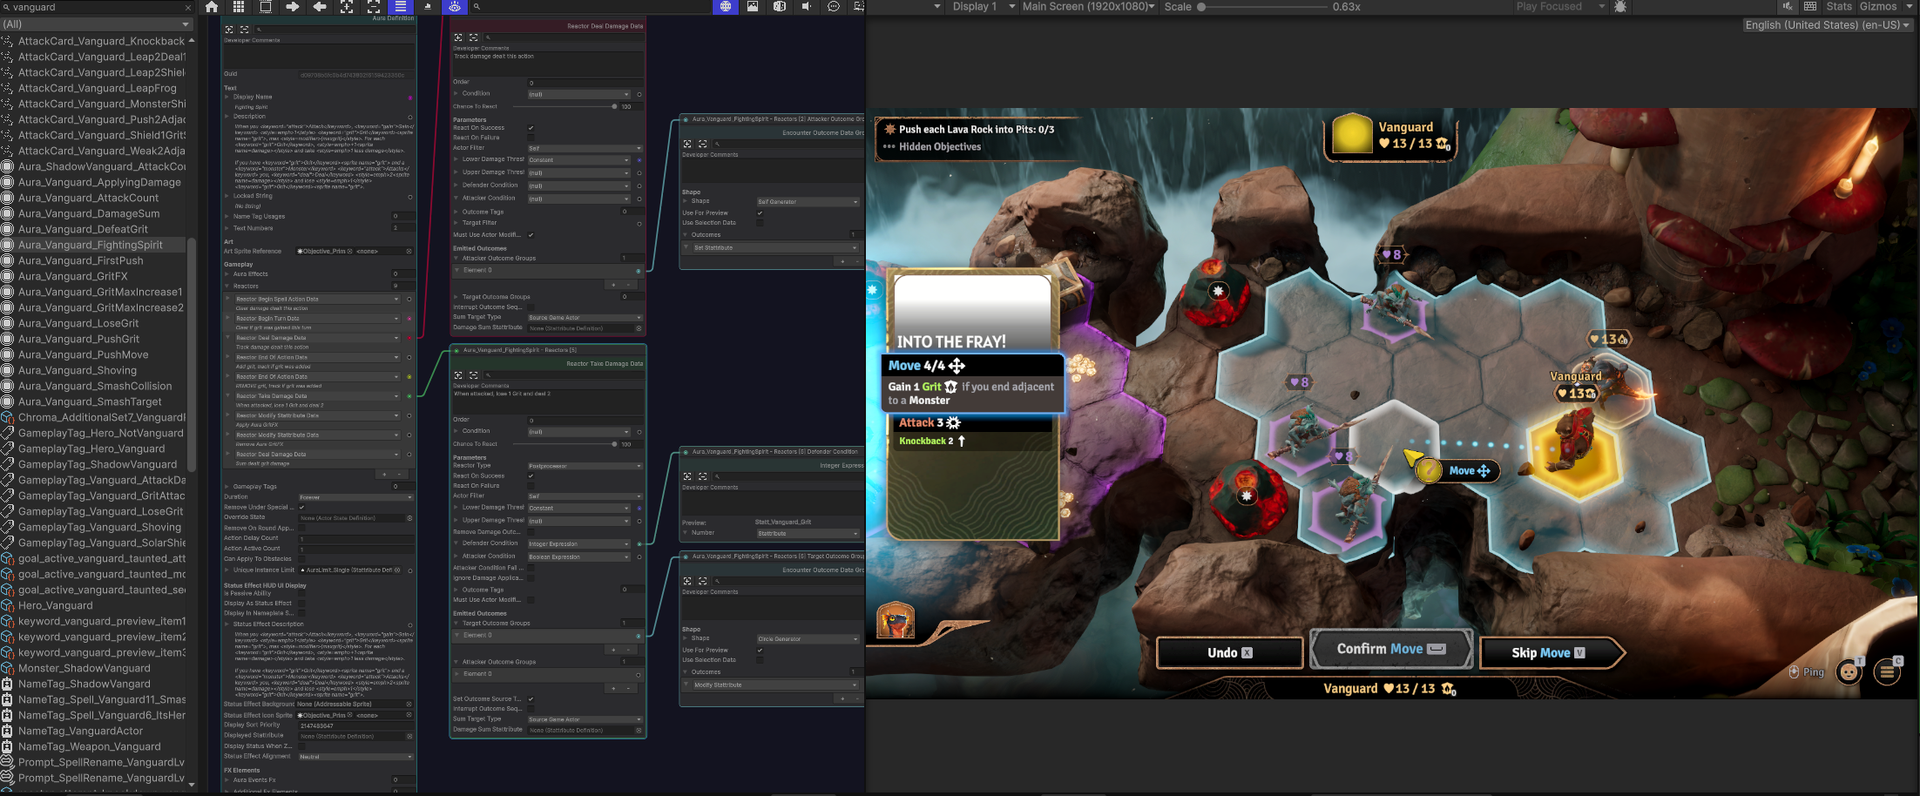Screen dimensions: 1920x796
Task: Click the speech bubble icon in toolbar
Action: coord(833,7)
